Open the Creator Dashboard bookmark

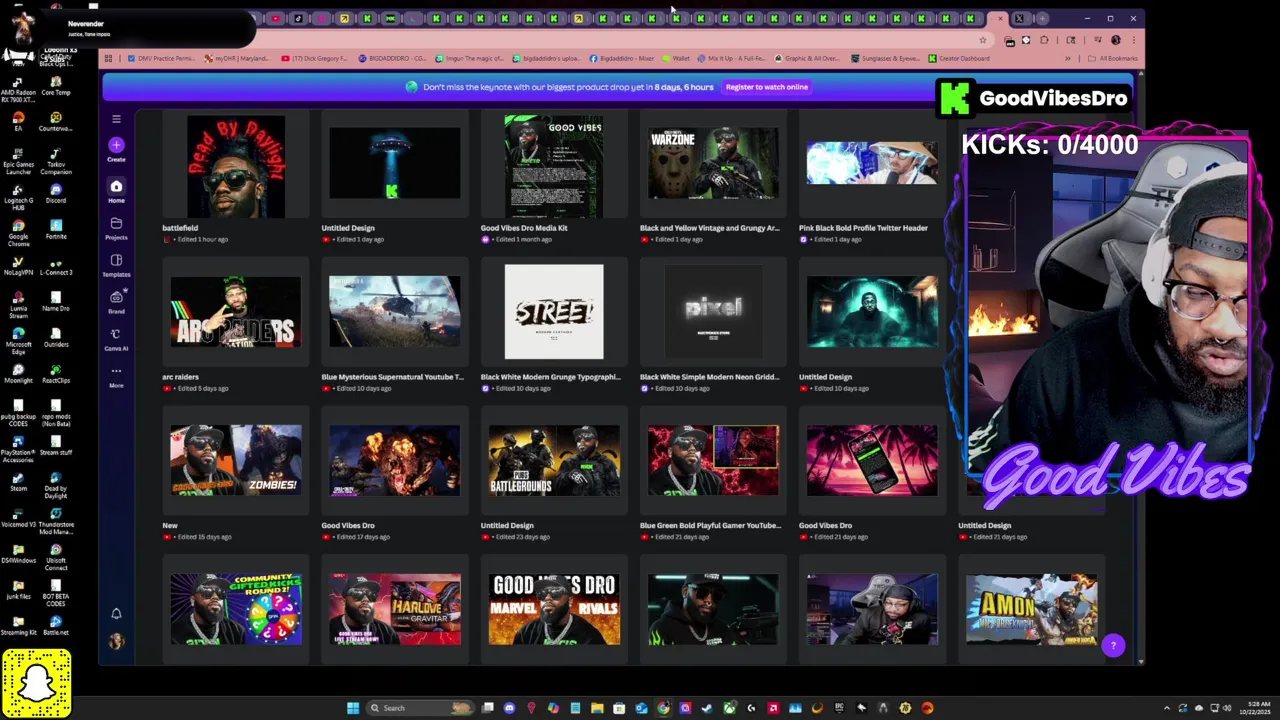coord(959,58)
